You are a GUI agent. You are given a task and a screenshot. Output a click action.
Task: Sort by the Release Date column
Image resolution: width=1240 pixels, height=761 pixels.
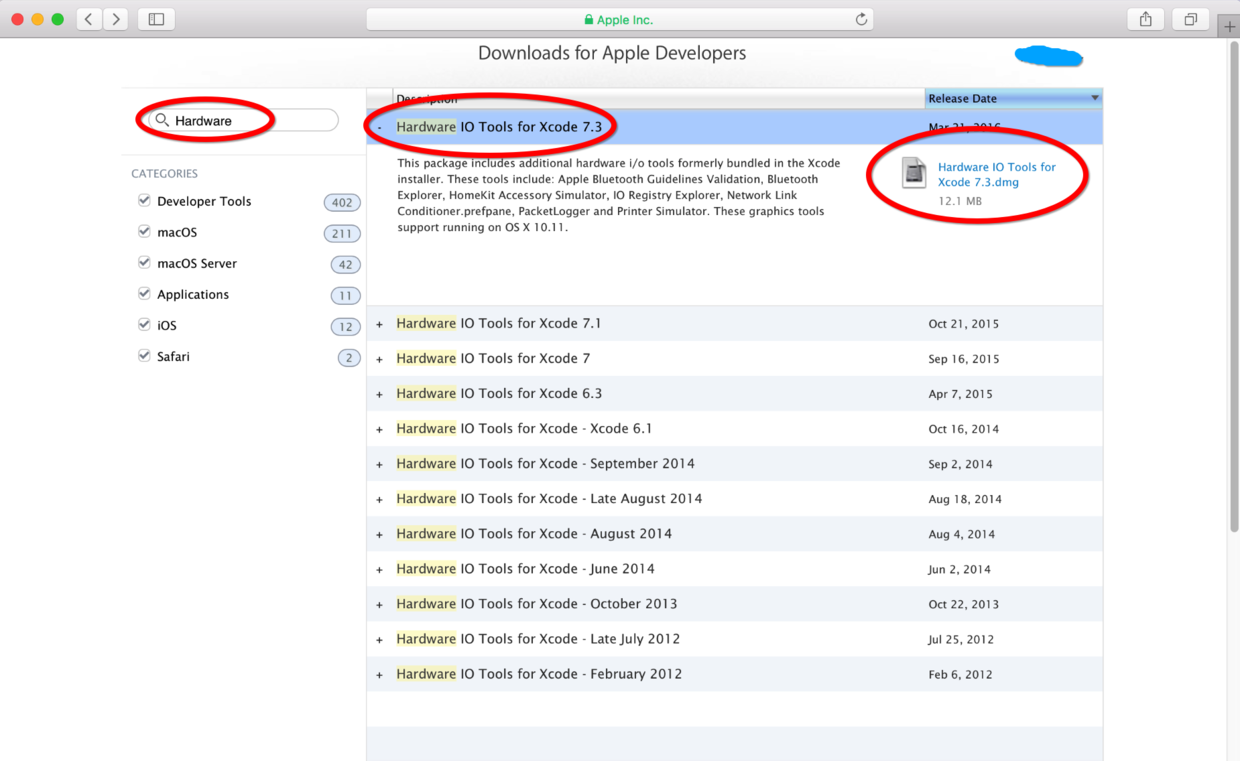(1013, 98)
